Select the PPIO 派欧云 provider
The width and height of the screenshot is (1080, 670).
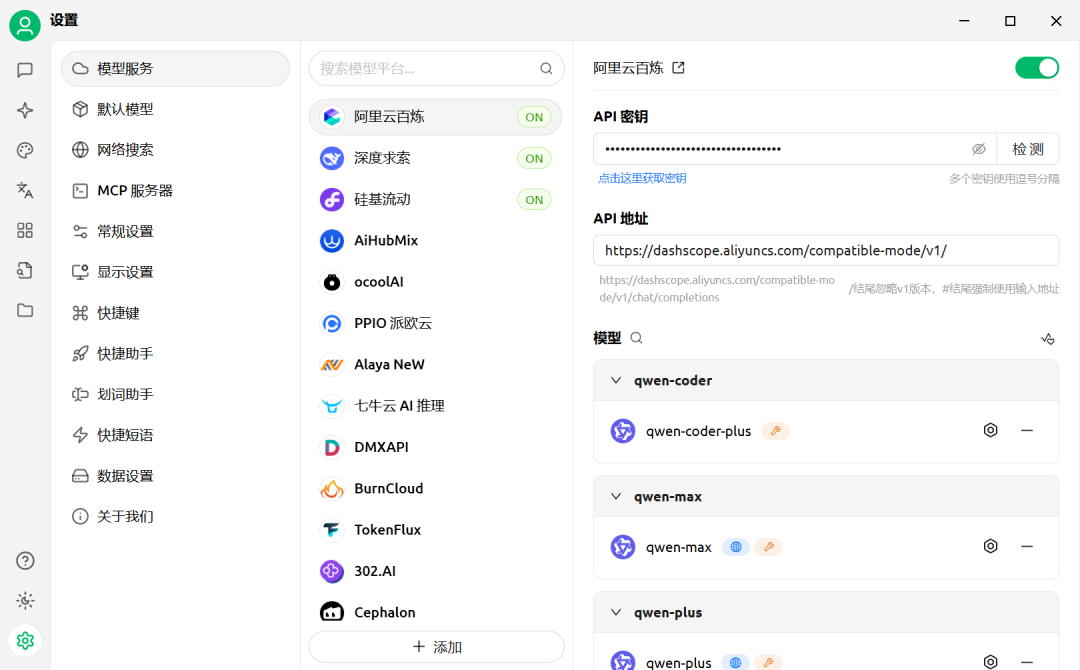click(435, 323)
